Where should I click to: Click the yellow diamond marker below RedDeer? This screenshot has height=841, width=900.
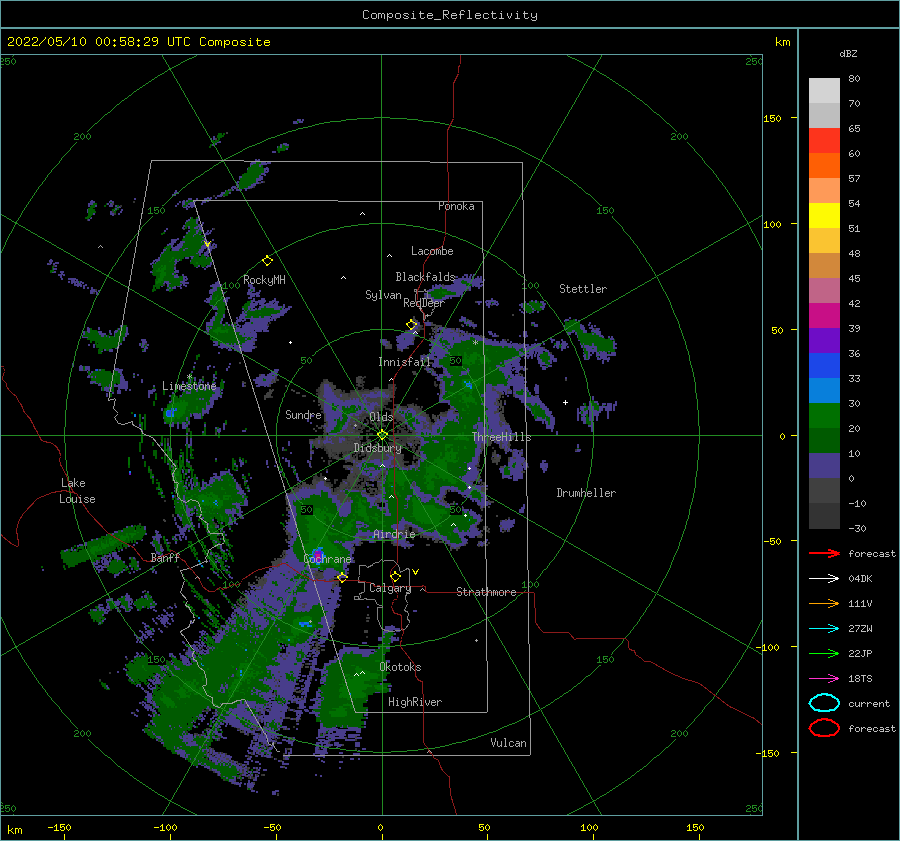tap(412, 325)
